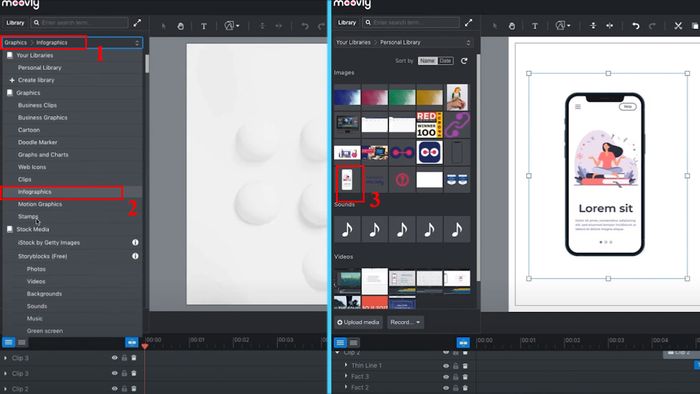Expand library panel icon in right window
Viewport: 700px width, 394px height.
pos(468,22)
